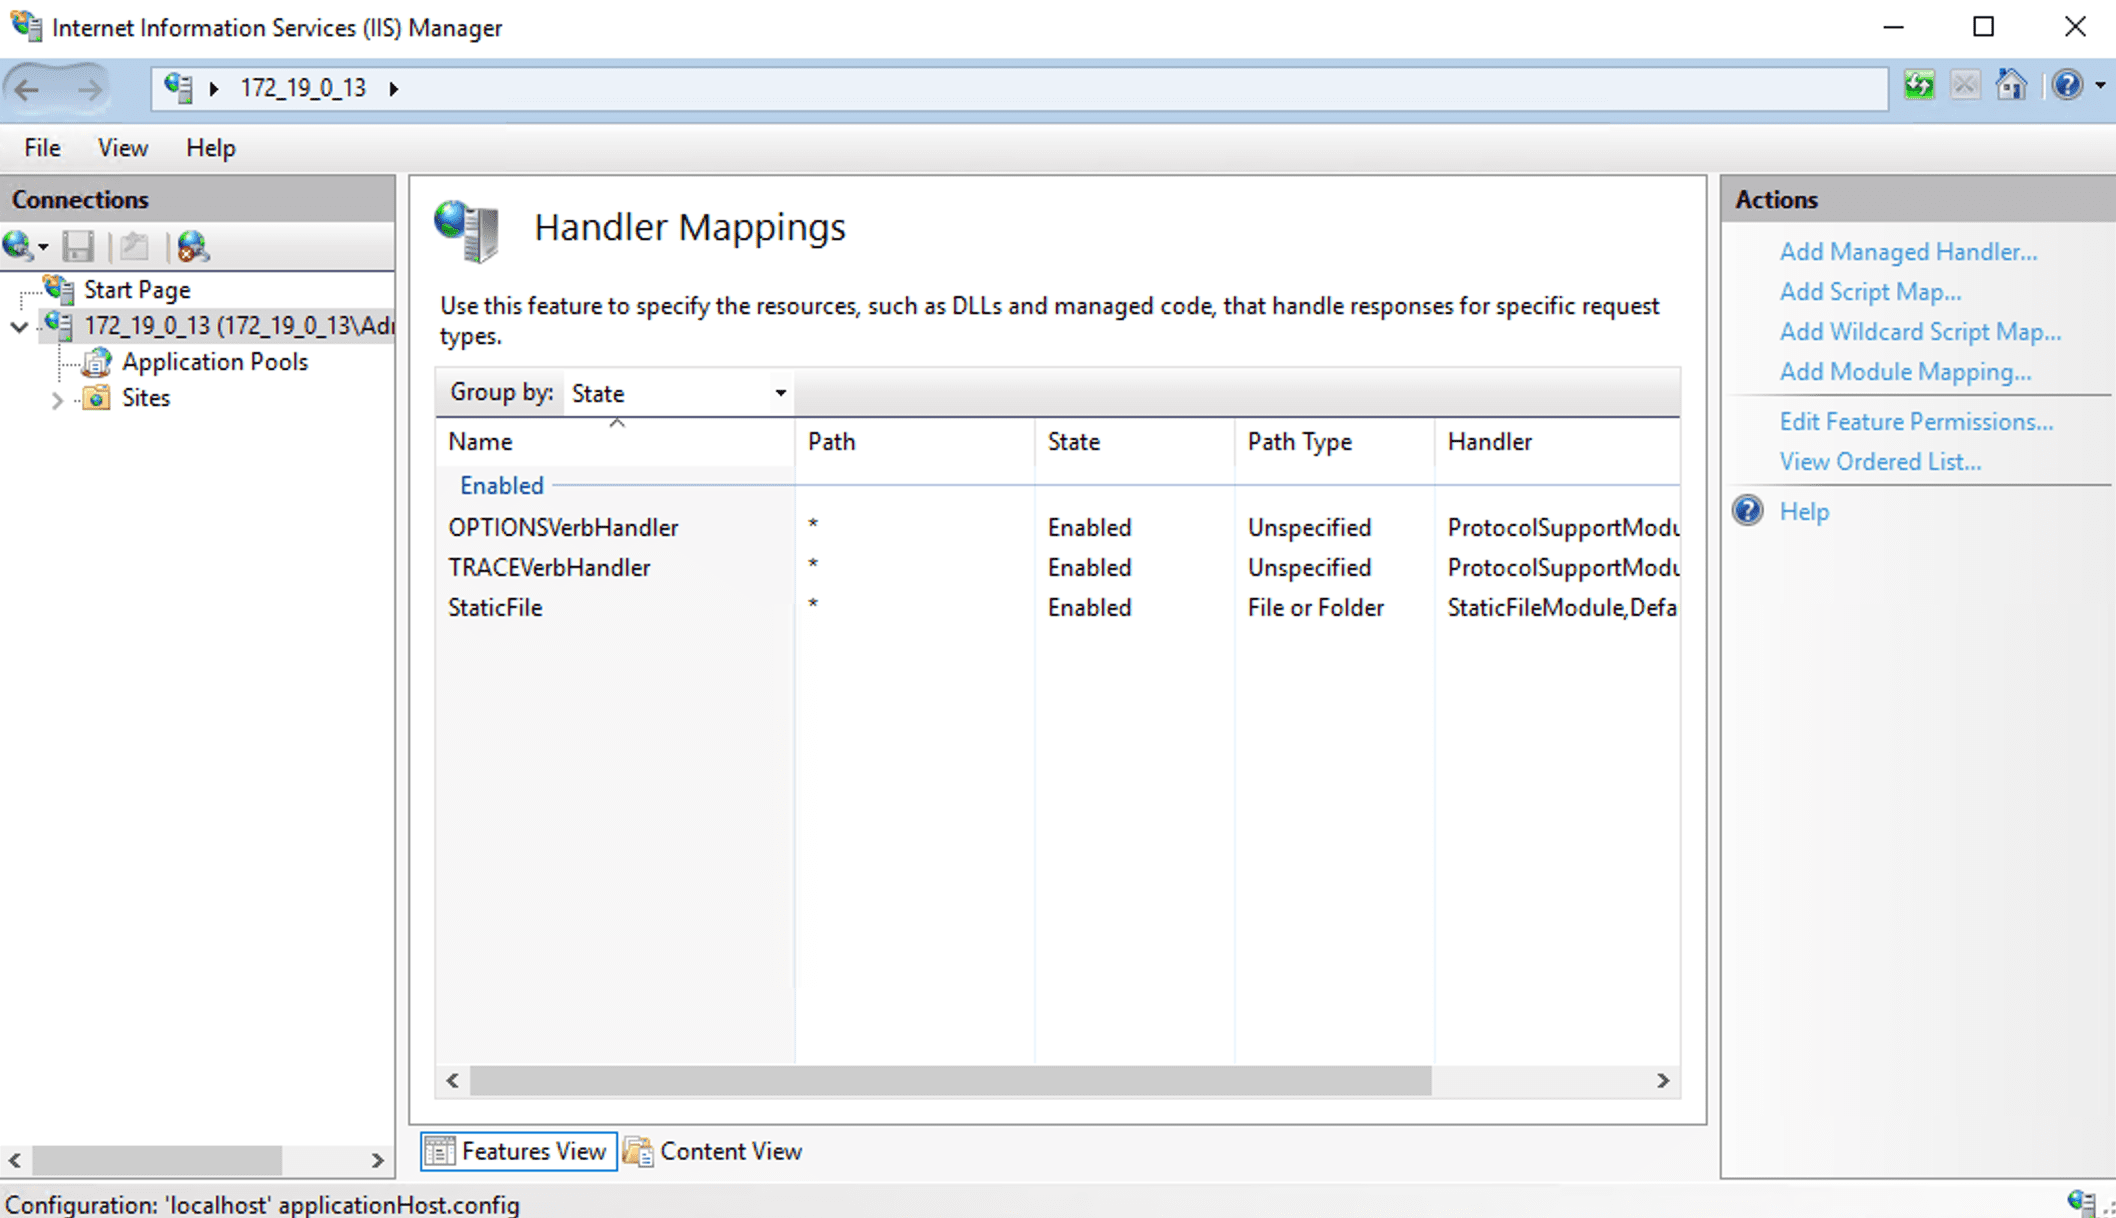Click the Sites folder icon
Screen dimensions: 2116x1218
[96, 398]
